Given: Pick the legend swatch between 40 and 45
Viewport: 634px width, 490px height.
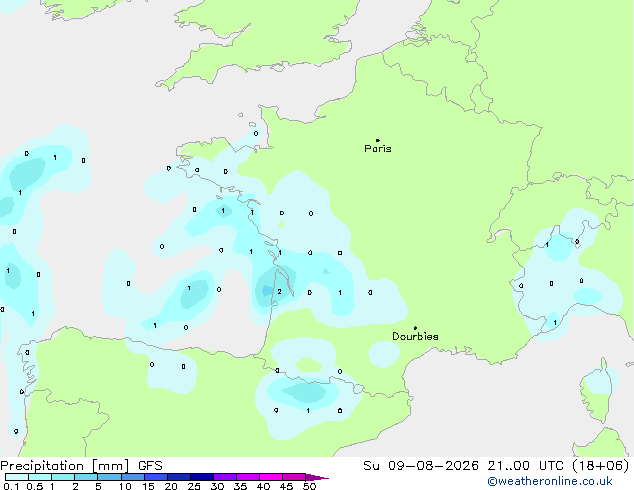Looking at the screenshot, I should click(271, 477).
